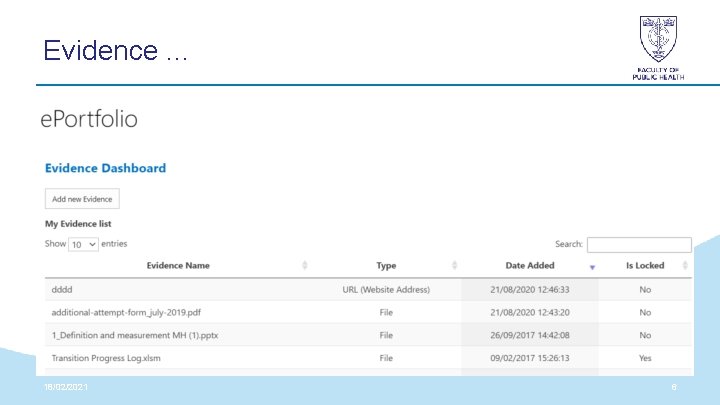The height and width of the screenshot is (405, 720).
Task: Click the Evidence Dashboard heading
Action: pos(106,168)
